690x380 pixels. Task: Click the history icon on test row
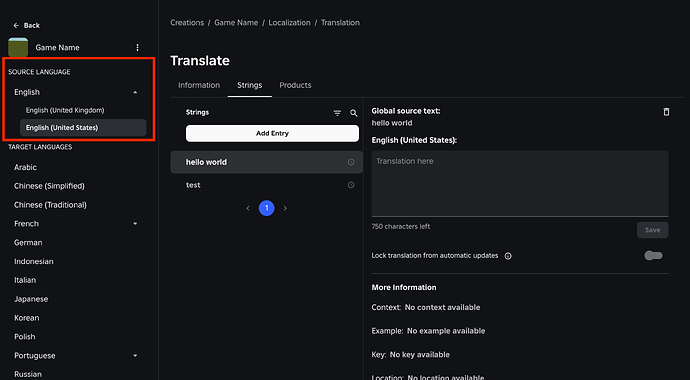click(x=351, y=185)
